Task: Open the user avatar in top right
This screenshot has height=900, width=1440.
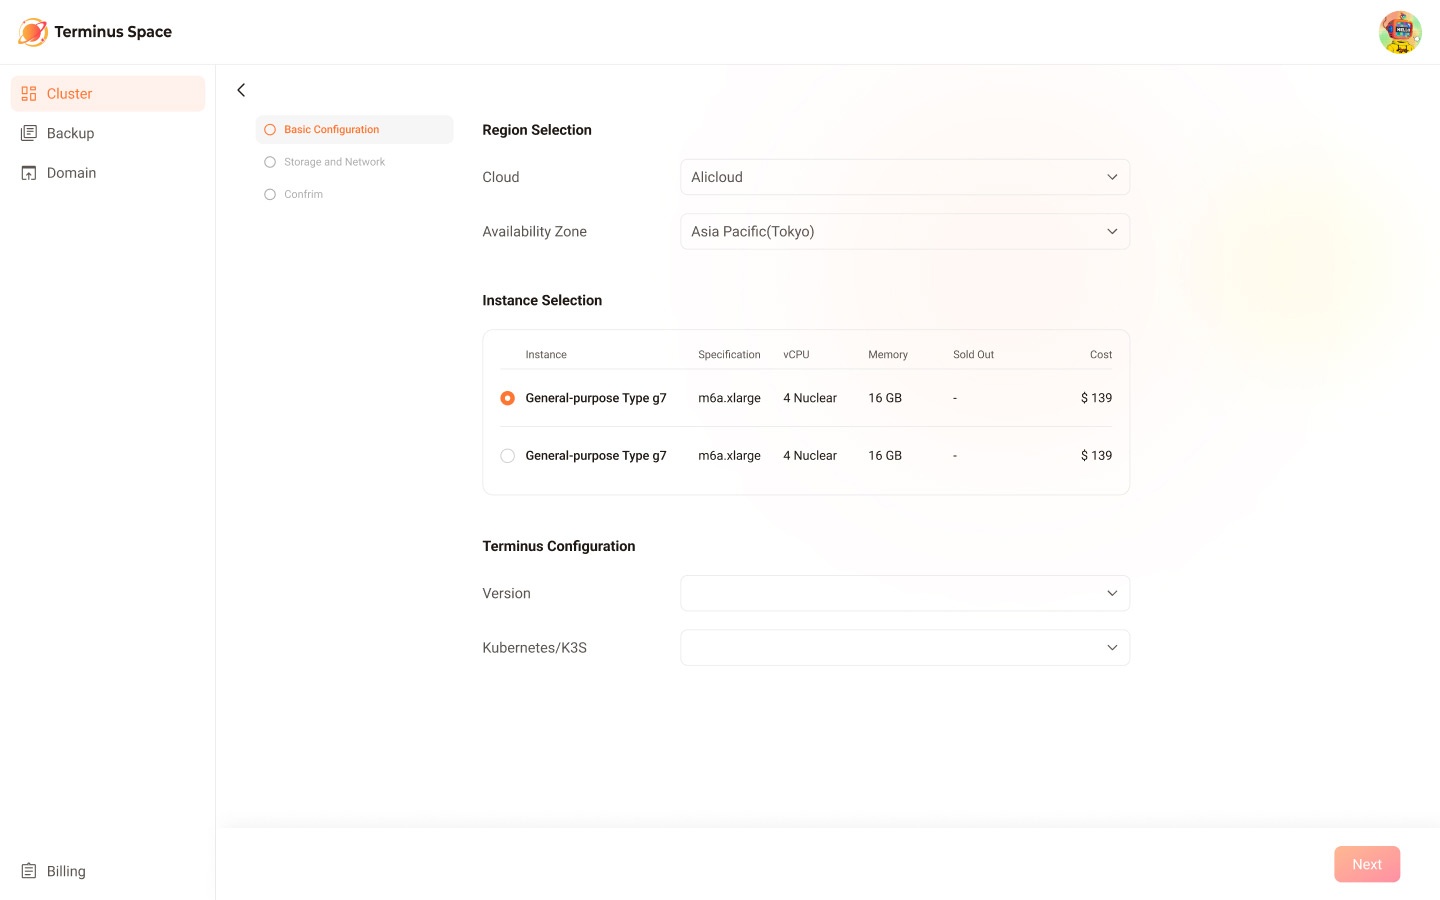Action: [1399, 32]
